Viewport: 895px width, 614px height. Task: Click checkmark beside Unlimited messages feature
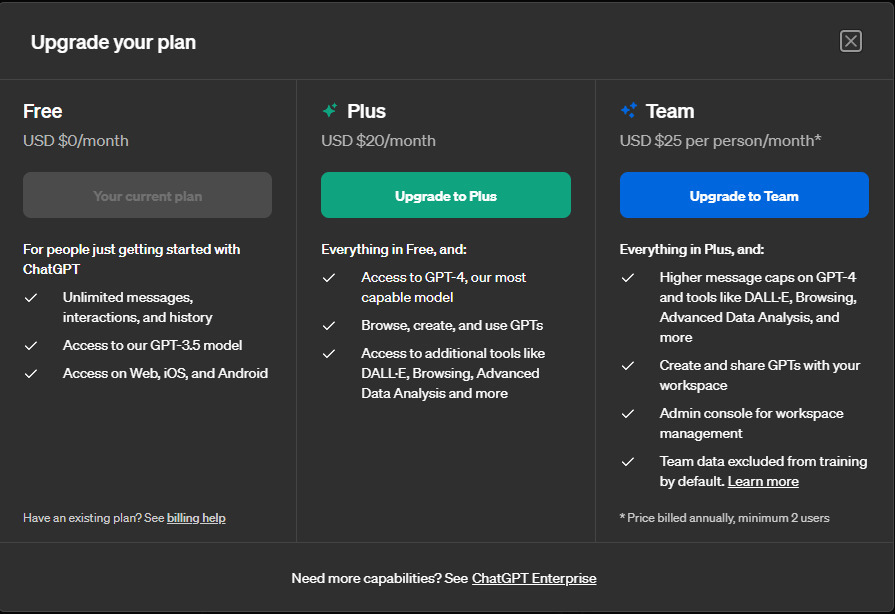click(31, 298)
